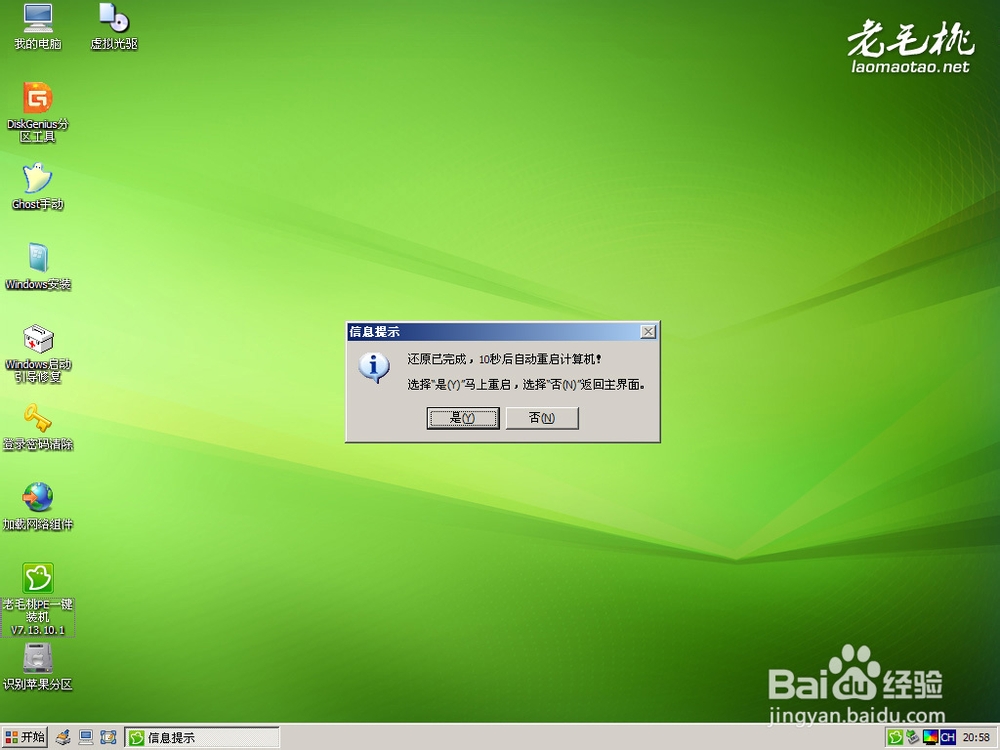
Task: Open the 我的电脑 desktop icon
Action: pyautogui.click(x=38, y=27)
